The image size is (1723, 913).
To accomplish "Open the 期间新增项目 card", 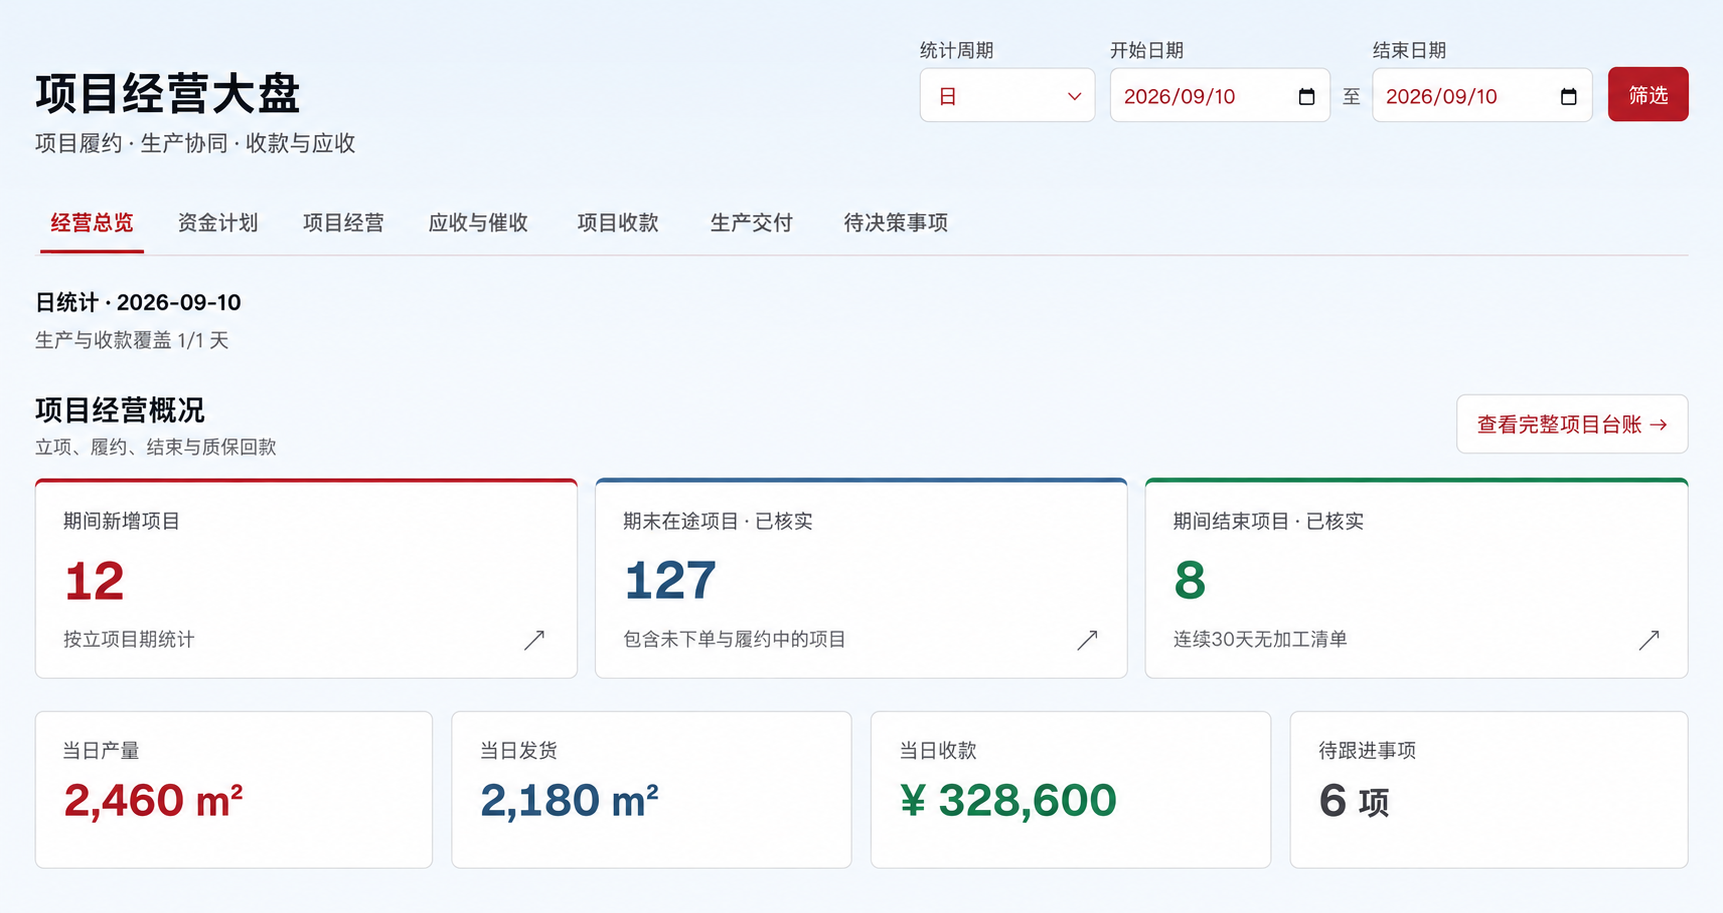I will 306,579.
